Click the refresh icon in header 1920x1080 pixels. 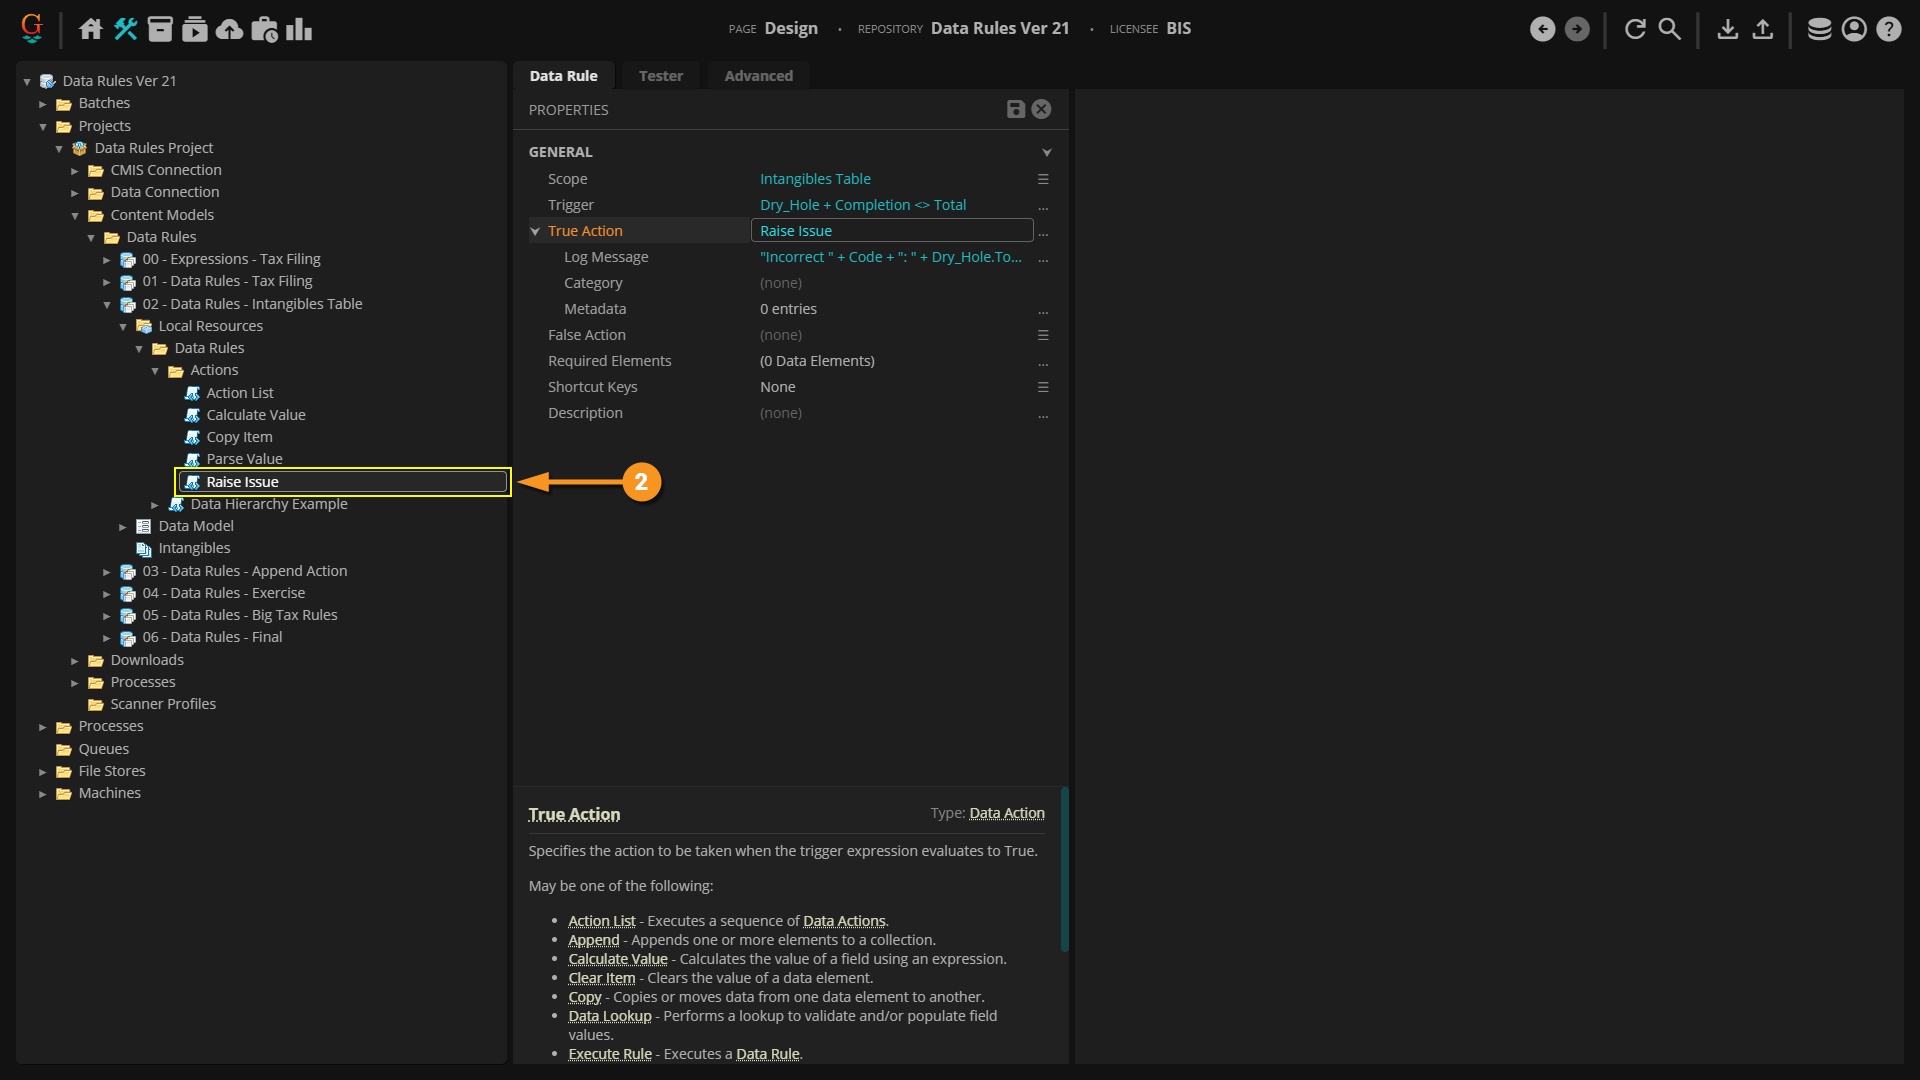tap(1635, 29)
